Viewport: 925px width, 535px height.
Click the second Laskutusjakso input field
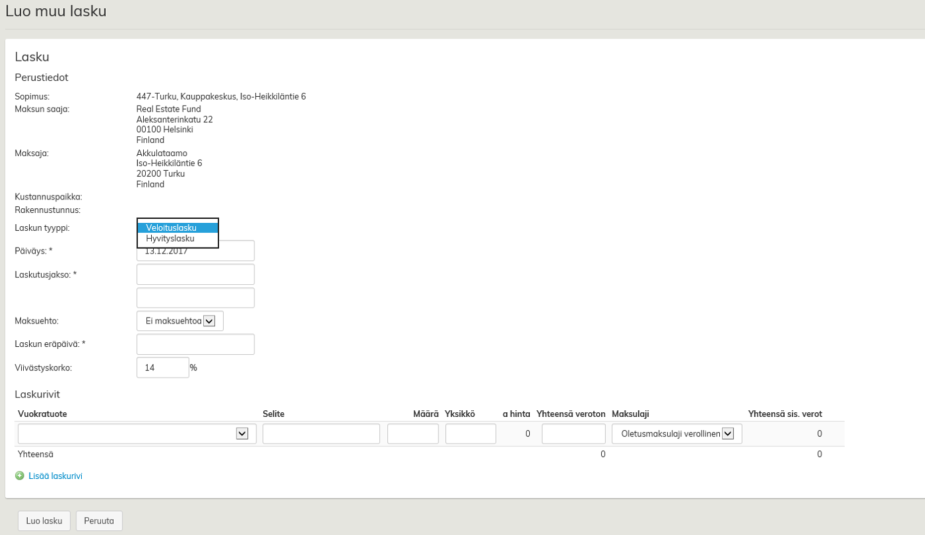click(195, 298)
